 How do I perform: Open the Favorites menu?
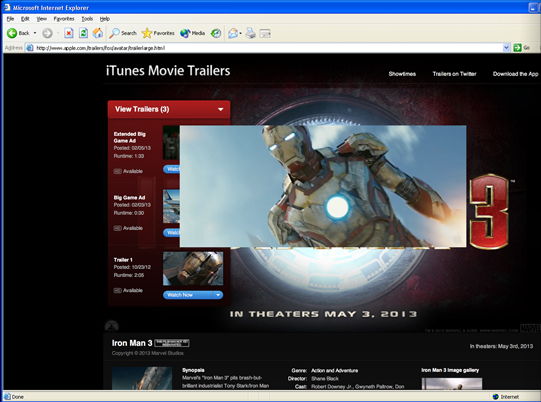tap(64, 19)
